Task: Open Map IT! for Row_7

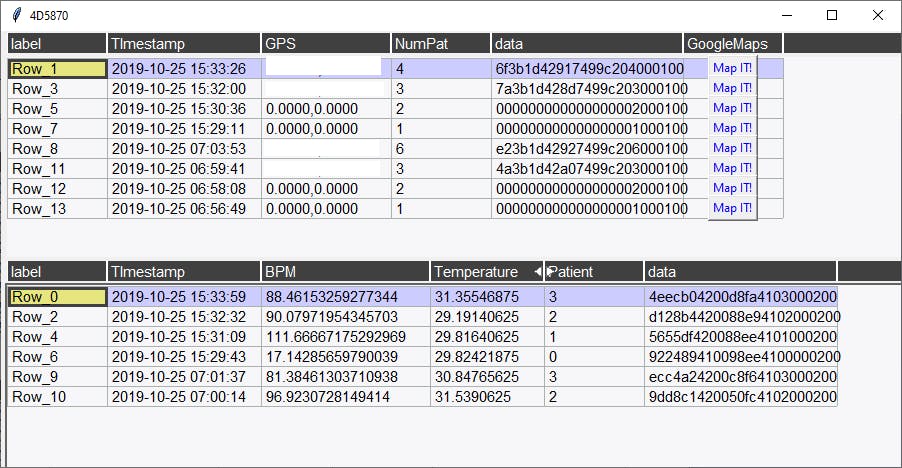Action: (x=732, y=128)
